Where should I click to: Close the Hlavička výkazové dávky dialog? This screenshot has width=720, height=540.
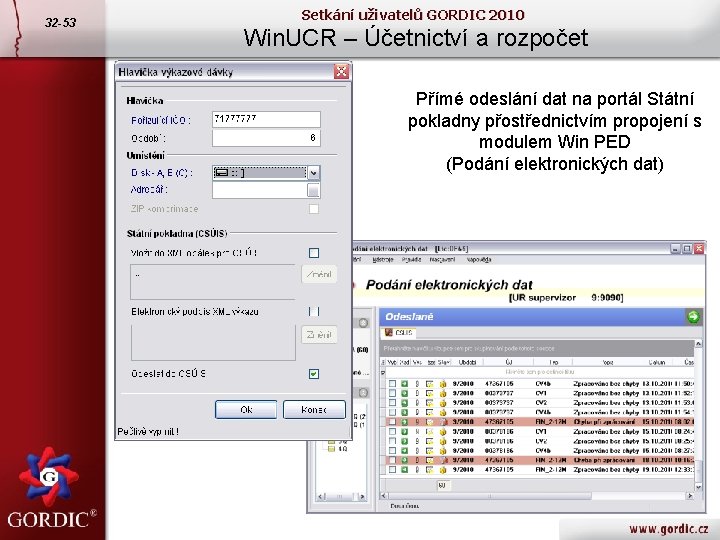point(341,72)
